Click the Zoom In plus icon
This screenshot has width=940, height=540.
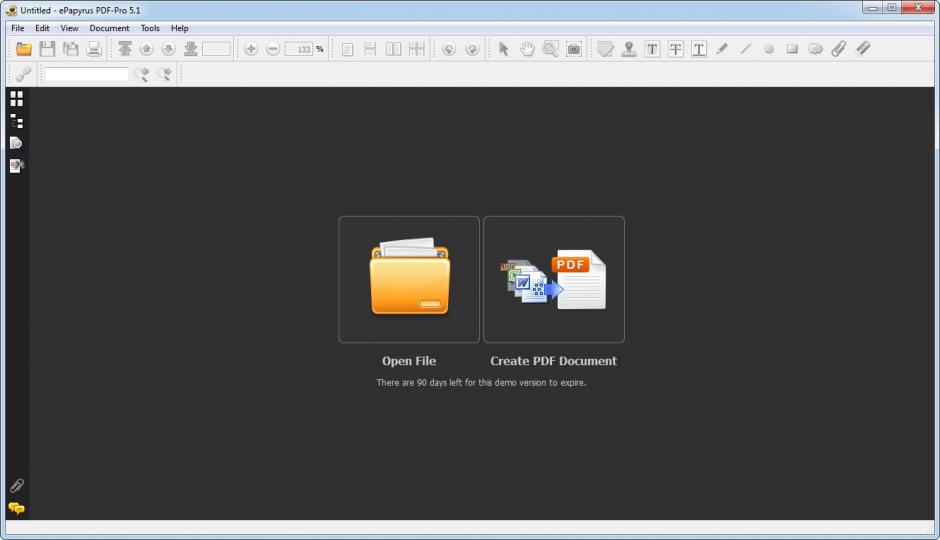click(251, 49)
